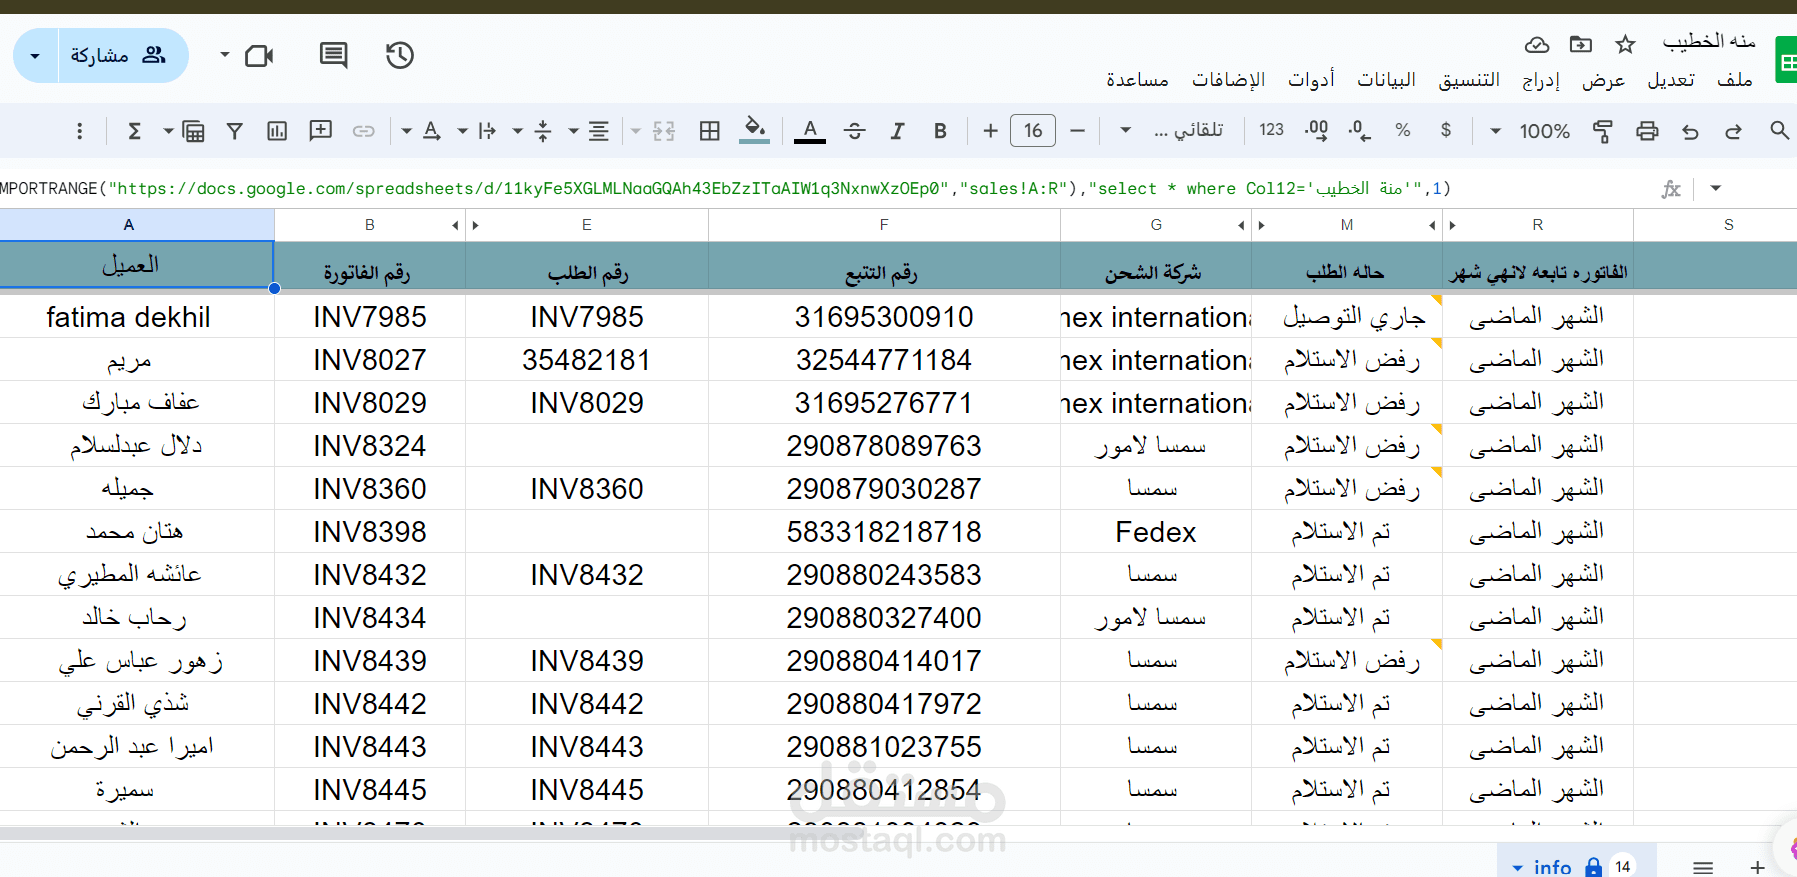Click the borders grid icon
Viewport: 1797px width, 877px height.
[x=710, y=131]
